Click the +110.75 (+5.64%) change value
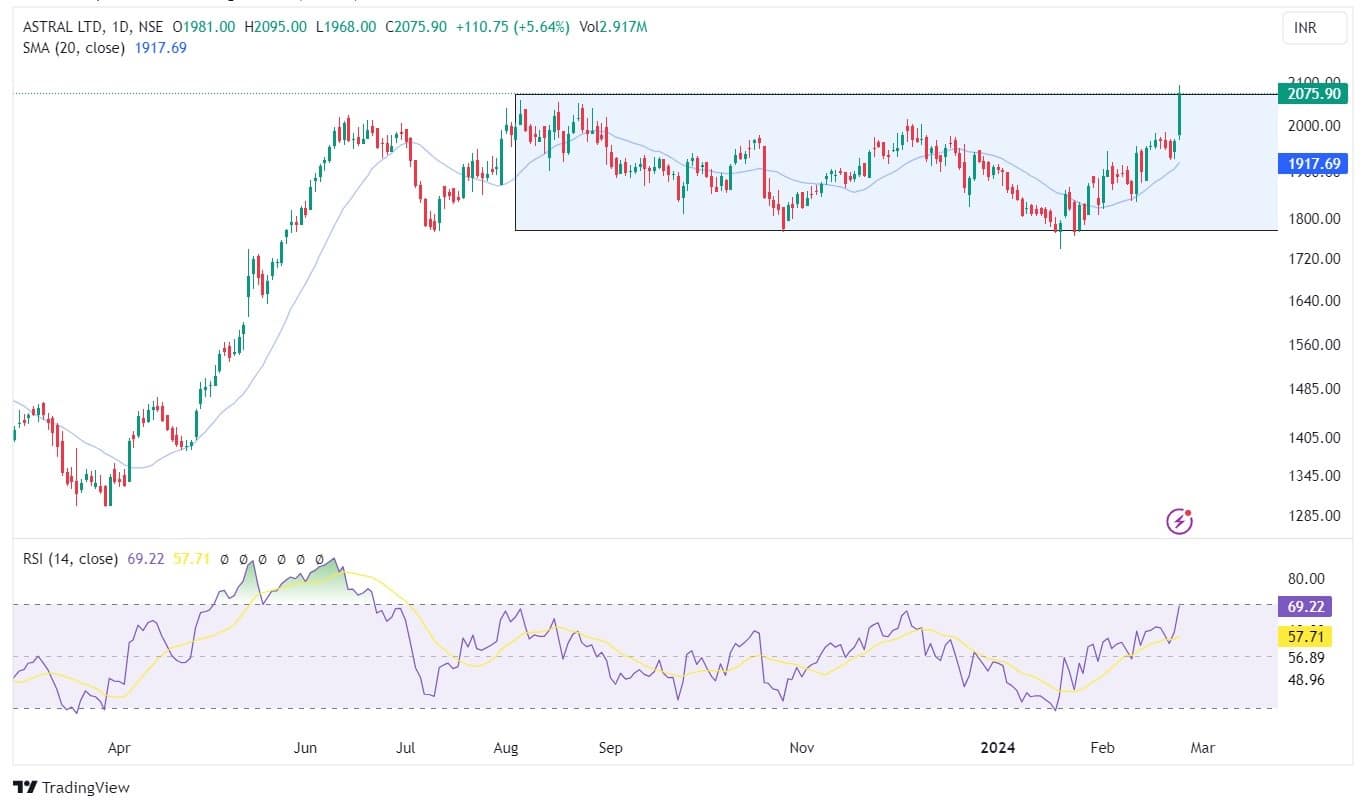1366x809 pixels. [x=513, y=27]
